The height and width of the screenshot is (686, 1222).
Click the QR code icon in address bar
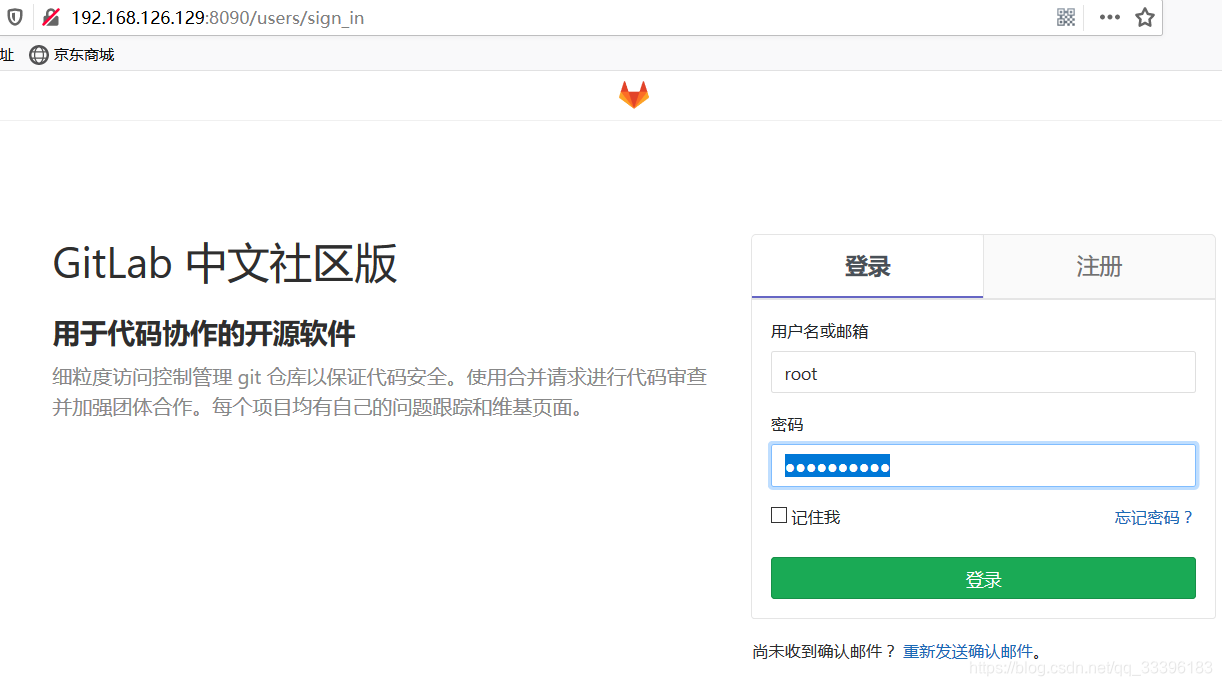1066,17
